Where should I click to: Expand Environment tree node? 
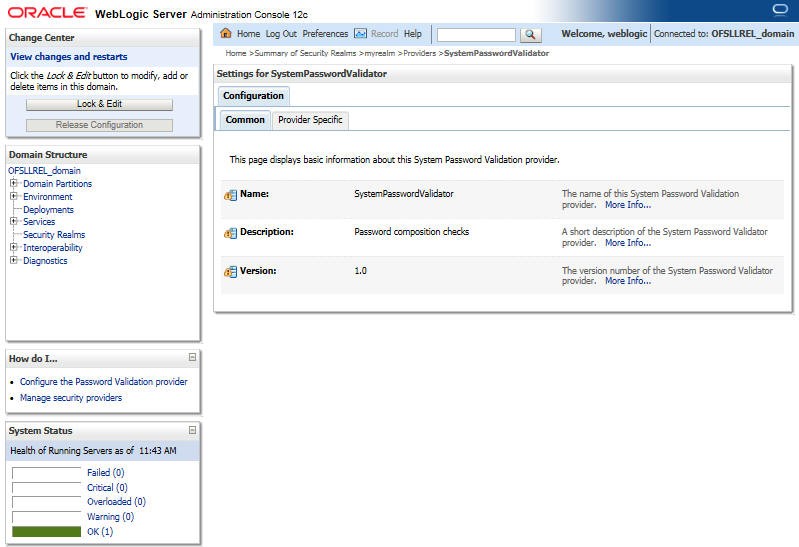pyautogui.click(x=14, y=196)
